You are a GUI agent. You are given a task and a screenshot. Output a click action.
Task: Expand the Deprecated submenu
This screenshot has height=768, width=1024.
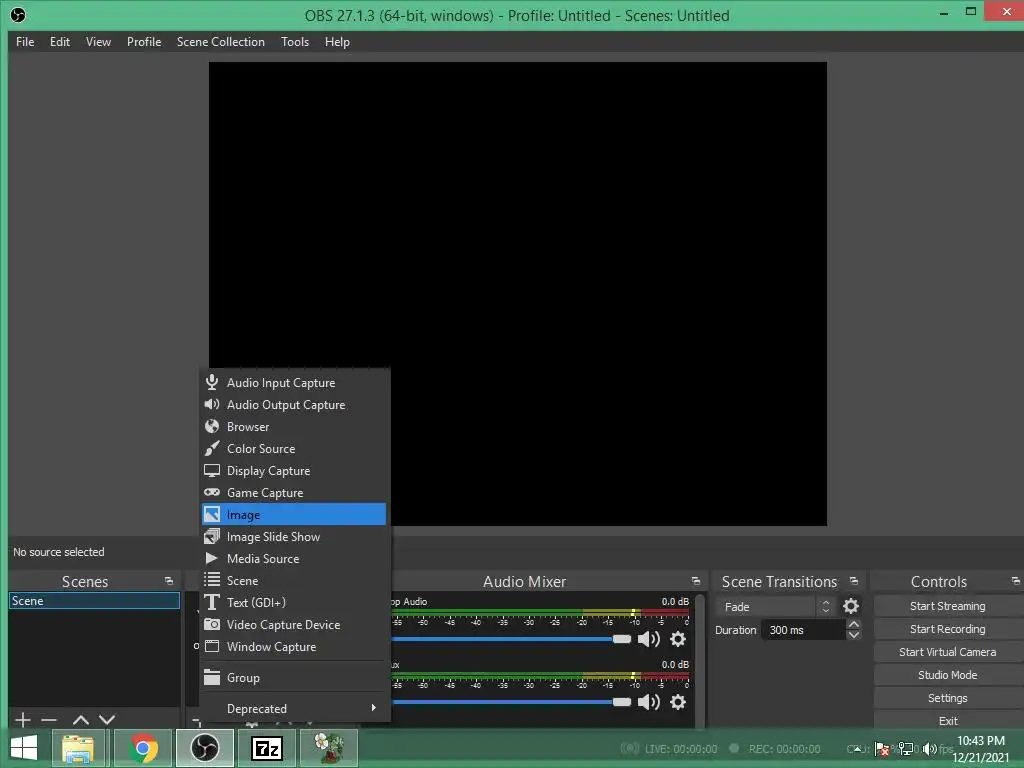294,709
